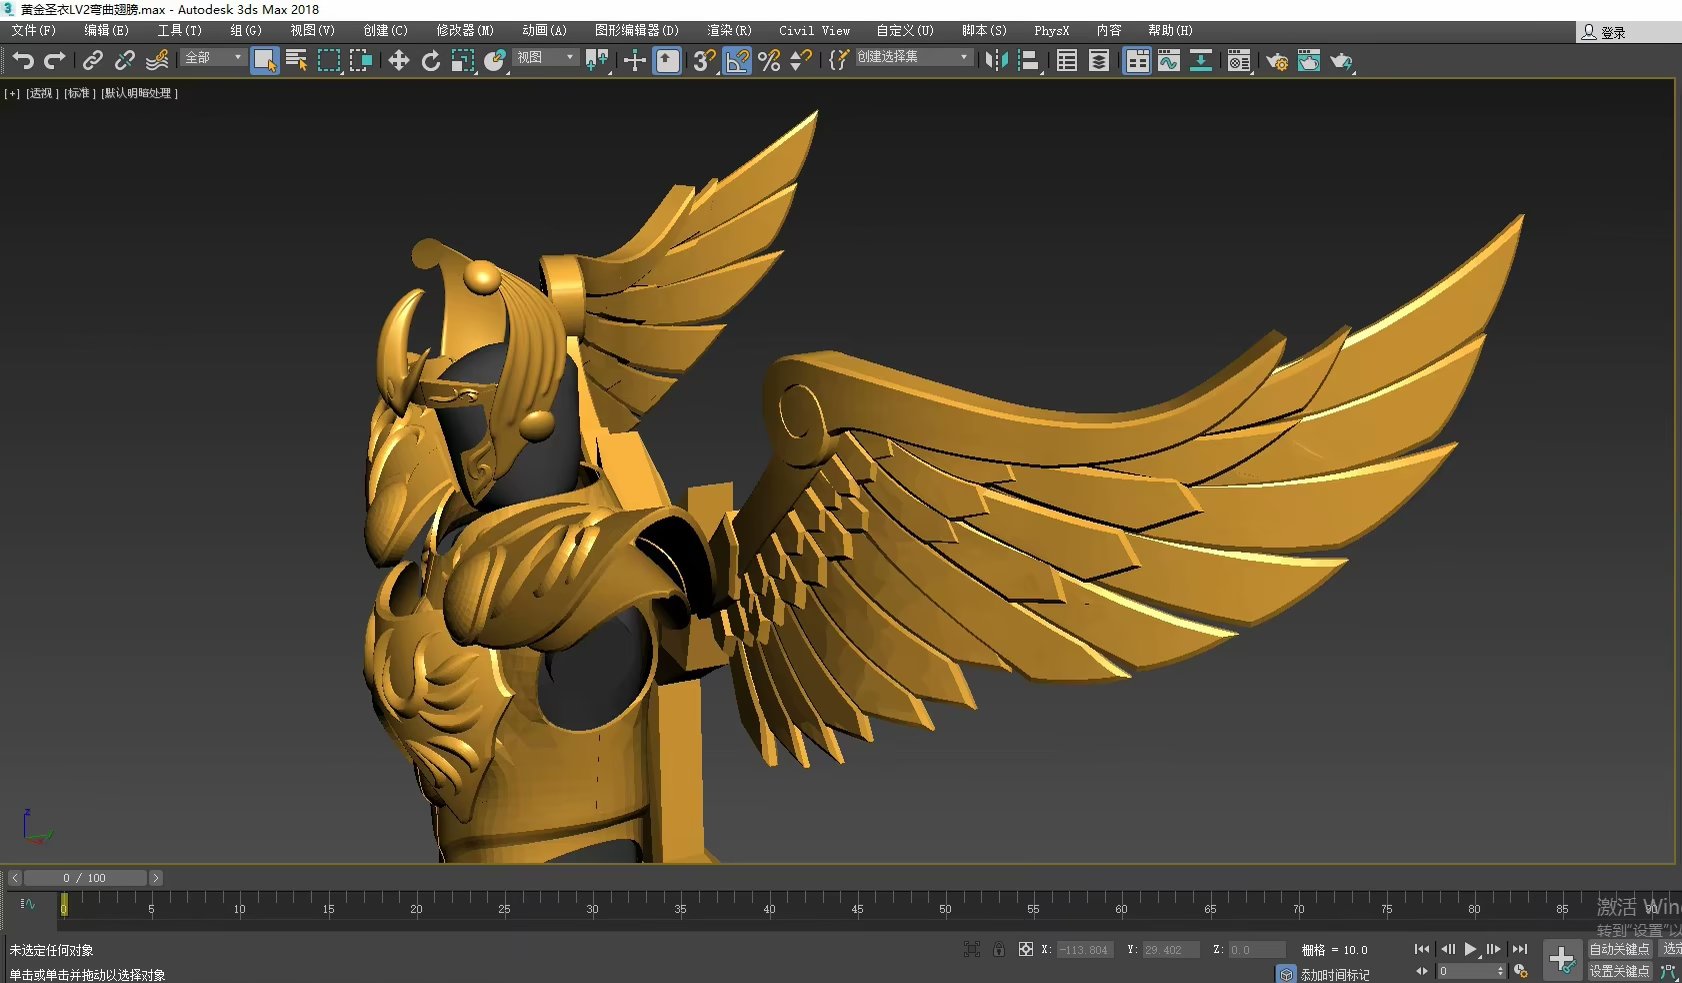Select the Move tool icon
The width and height of the screenshot is (1682, 983).
pos(398,61)
